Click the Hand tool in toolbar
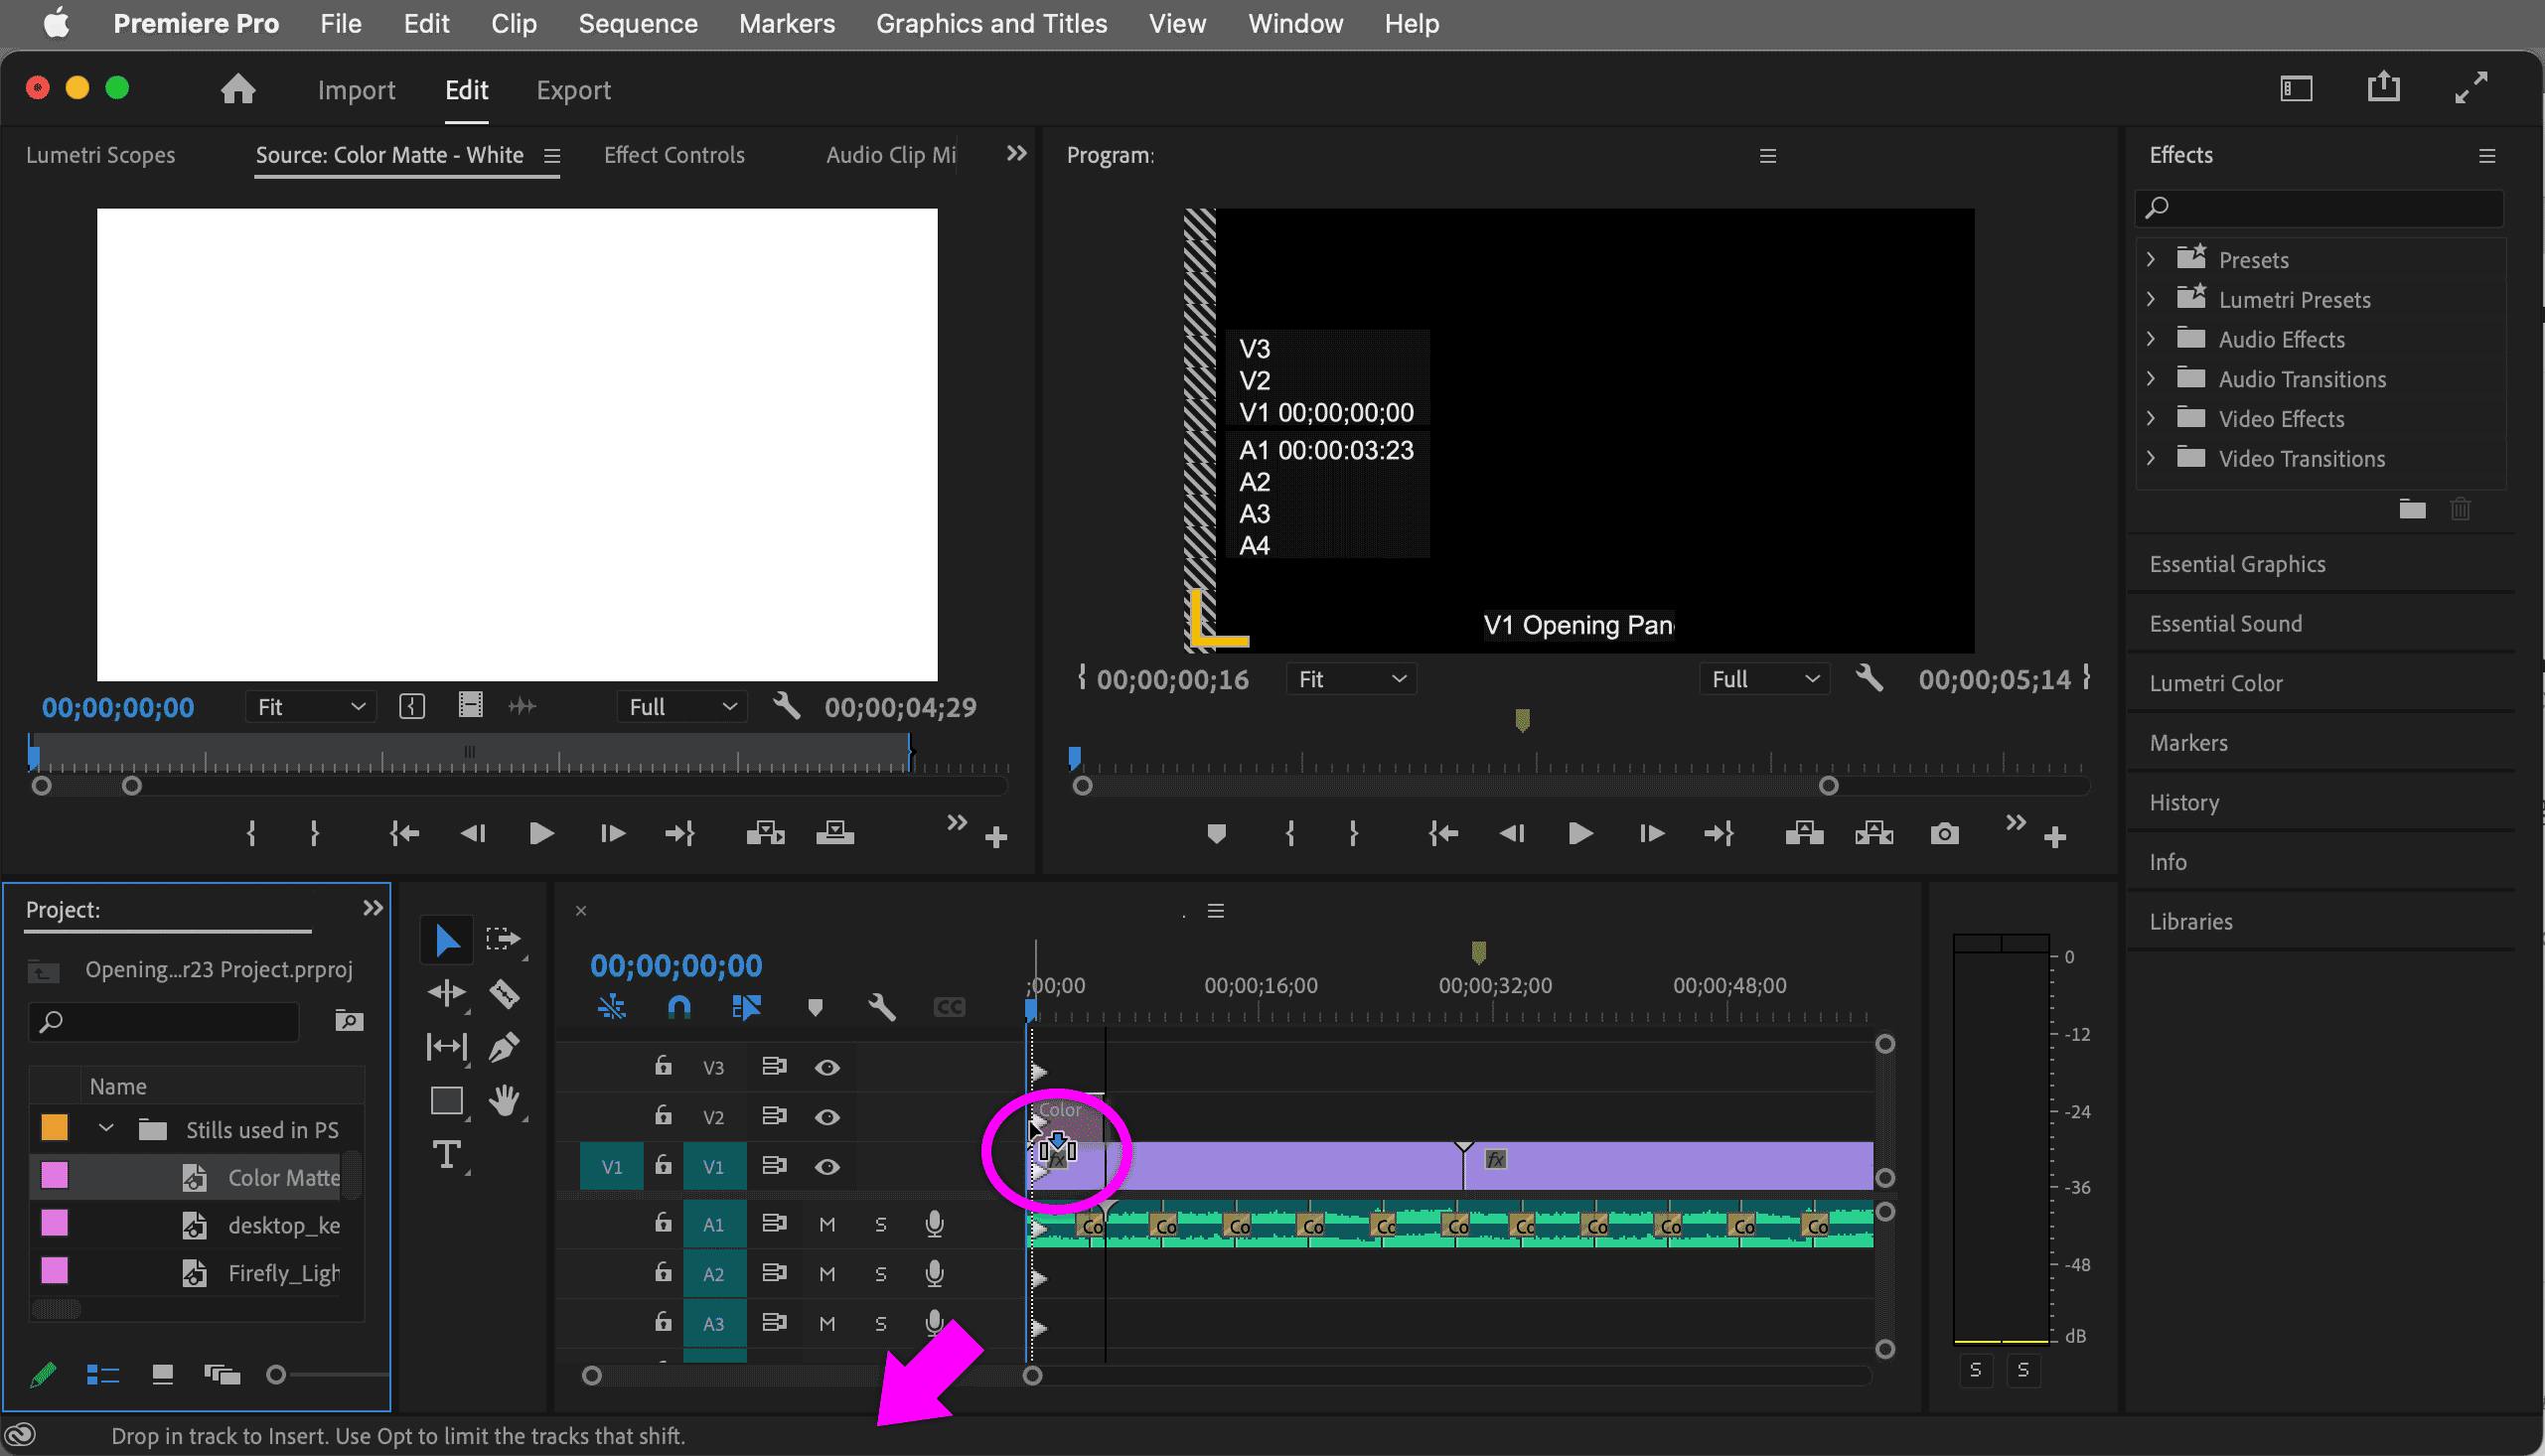Screen dimensions: 2545x1456 [506, 1097]
